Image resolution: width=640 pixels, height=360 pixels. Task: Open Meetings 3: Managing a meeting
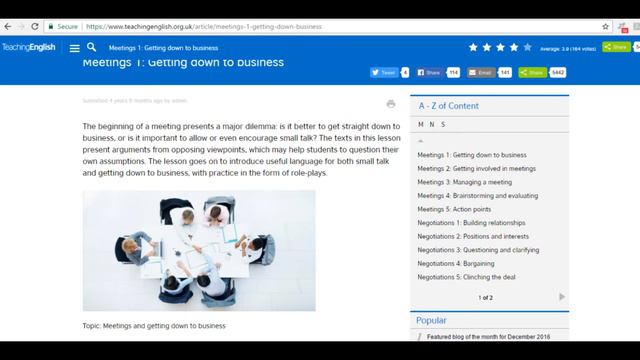coord(464,182)
